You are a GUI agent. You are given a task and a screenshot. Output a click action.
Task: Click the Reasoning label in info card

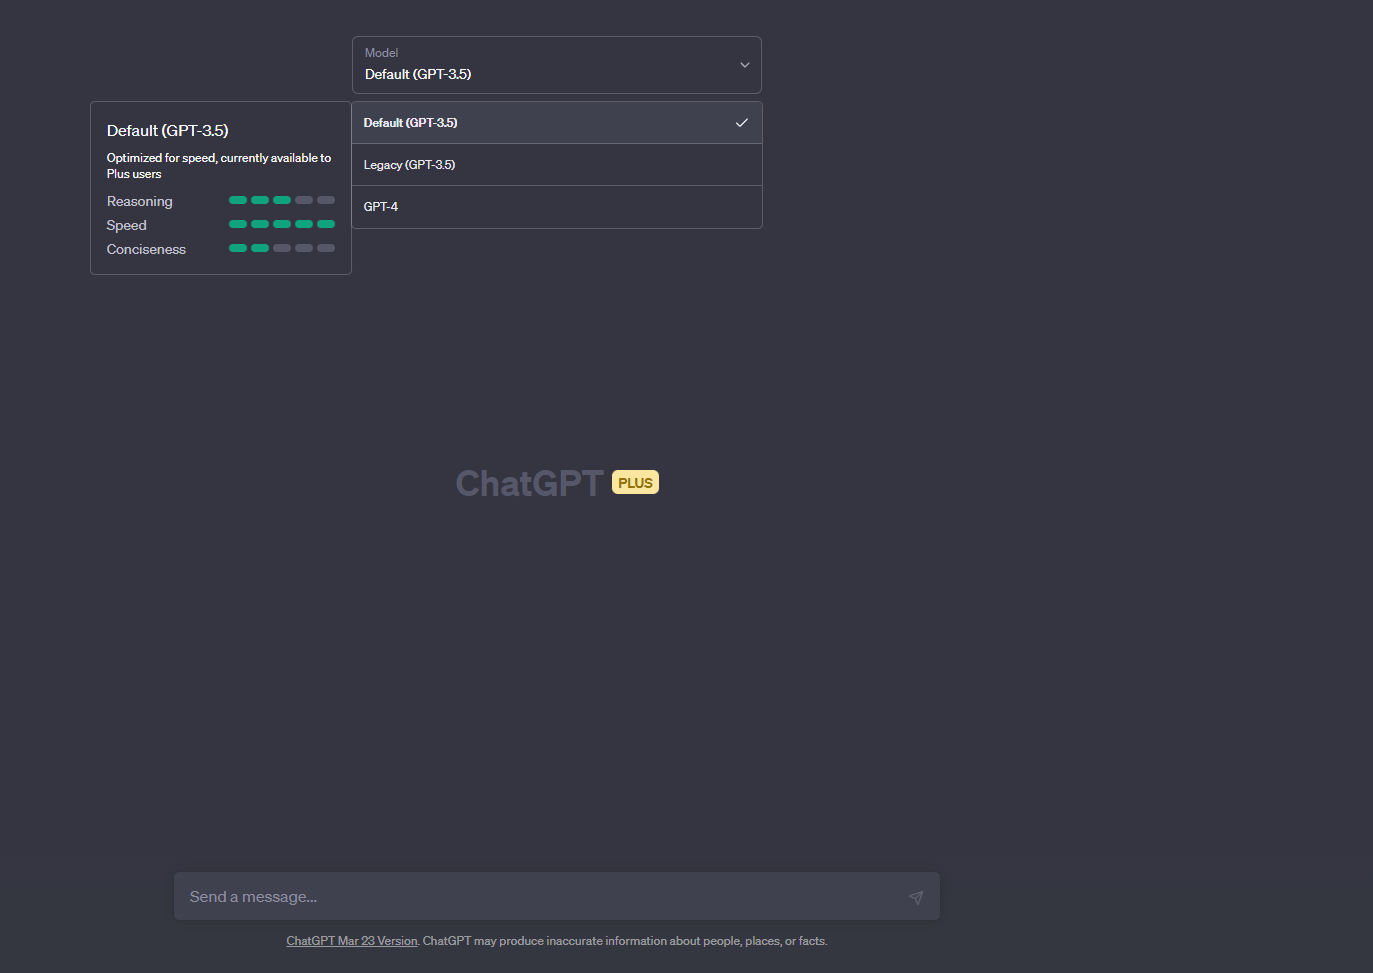pos(140,201)
